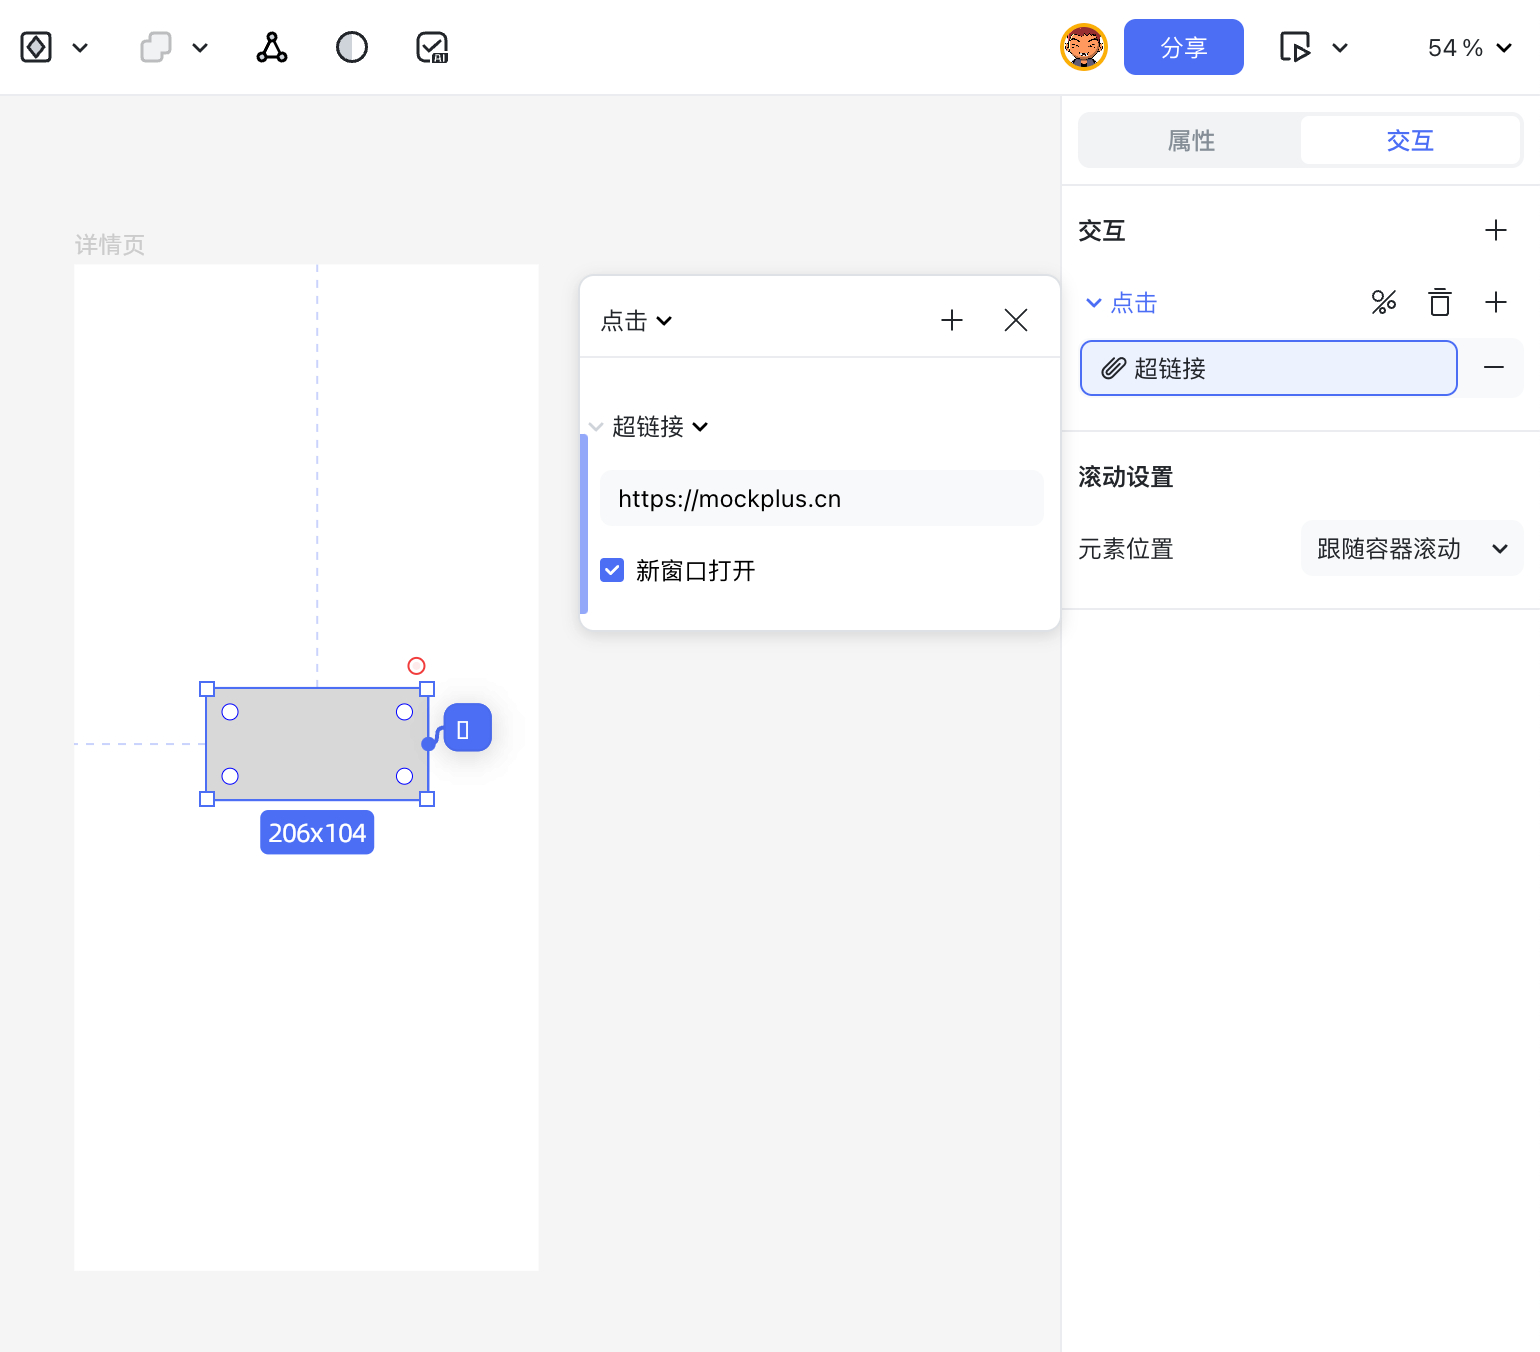Switch to the 属性 tab

pyautogui.click(x=1191, y=140)
